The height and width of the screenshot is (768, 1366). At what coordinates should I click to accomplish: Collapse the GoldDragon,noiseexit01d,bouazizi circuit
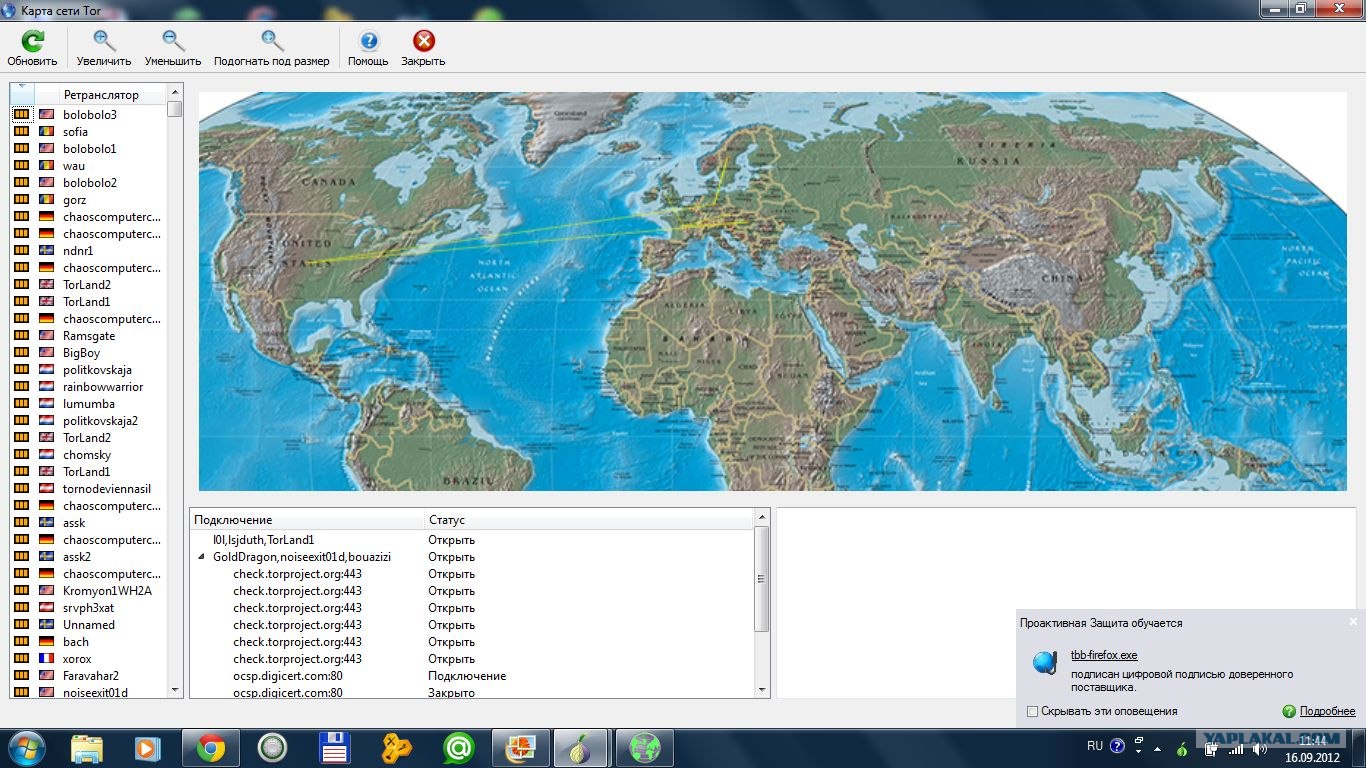202,557
